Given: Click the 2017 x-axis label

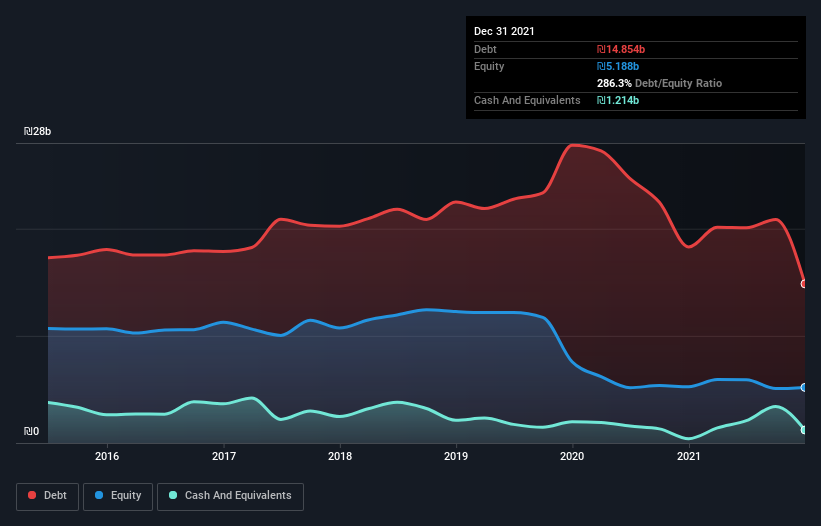Looking at the screenshot, I should point(224,456).
